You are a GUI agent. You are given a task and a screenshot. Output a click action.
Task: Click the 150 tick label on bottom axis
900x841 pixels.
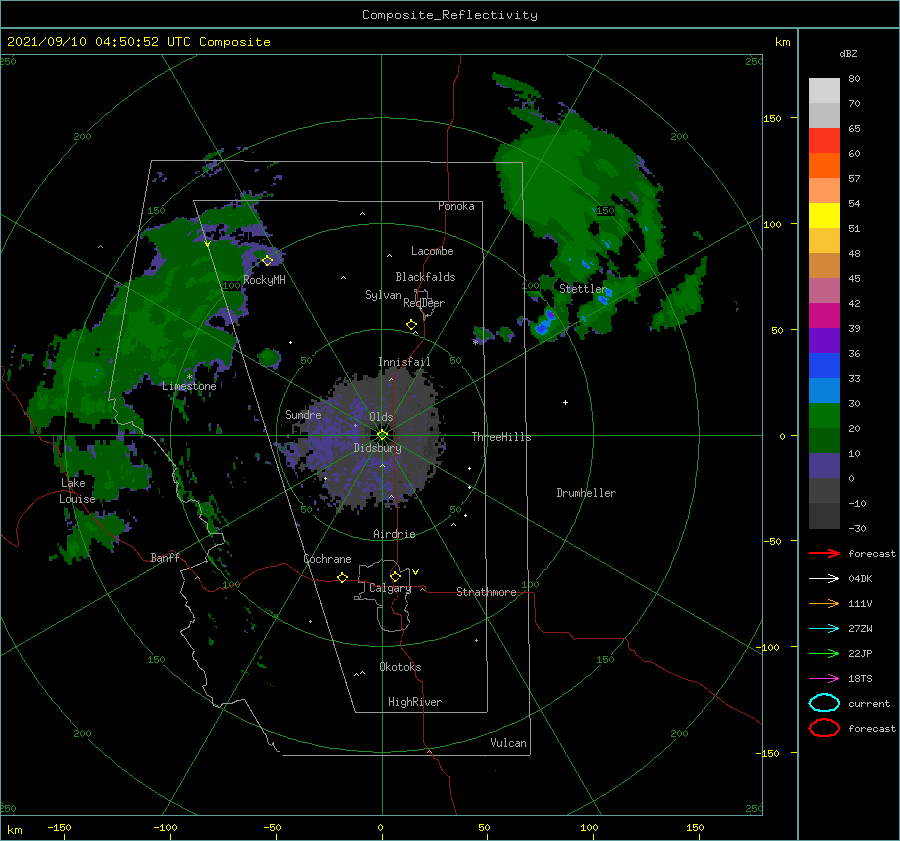(695, 828)
